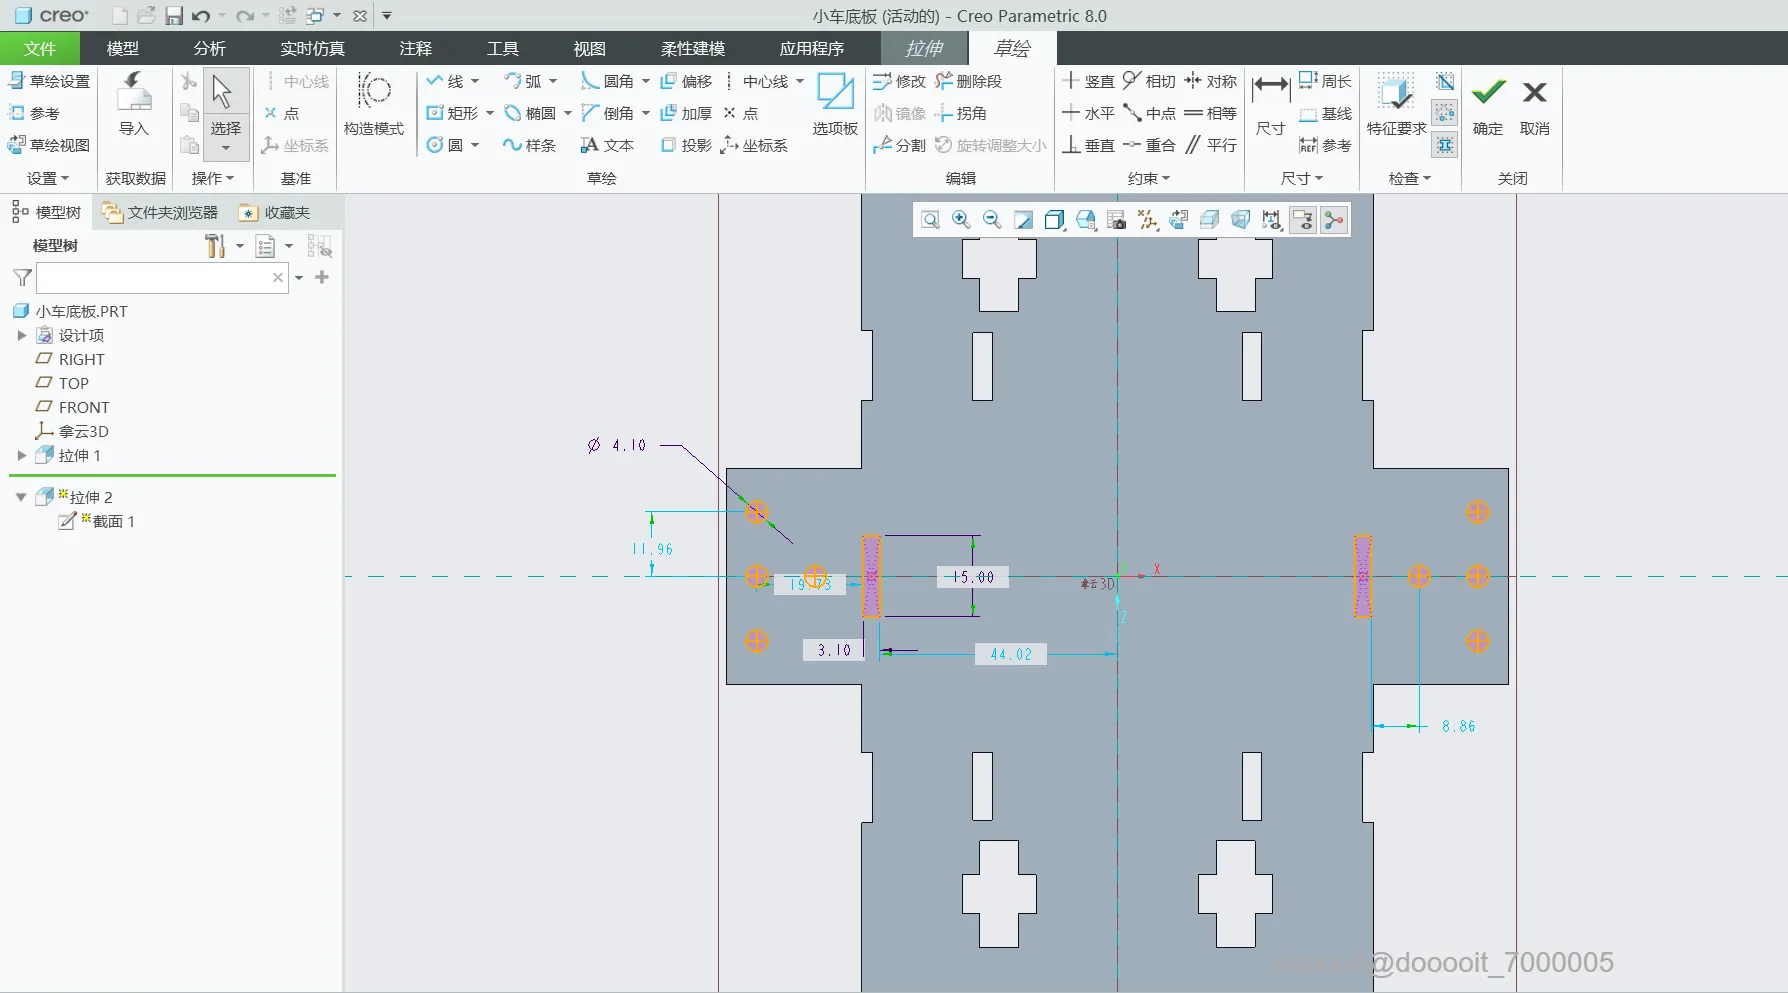Select the Project (投影) tool
1788x993 pixels.
(x=686, y=145)
